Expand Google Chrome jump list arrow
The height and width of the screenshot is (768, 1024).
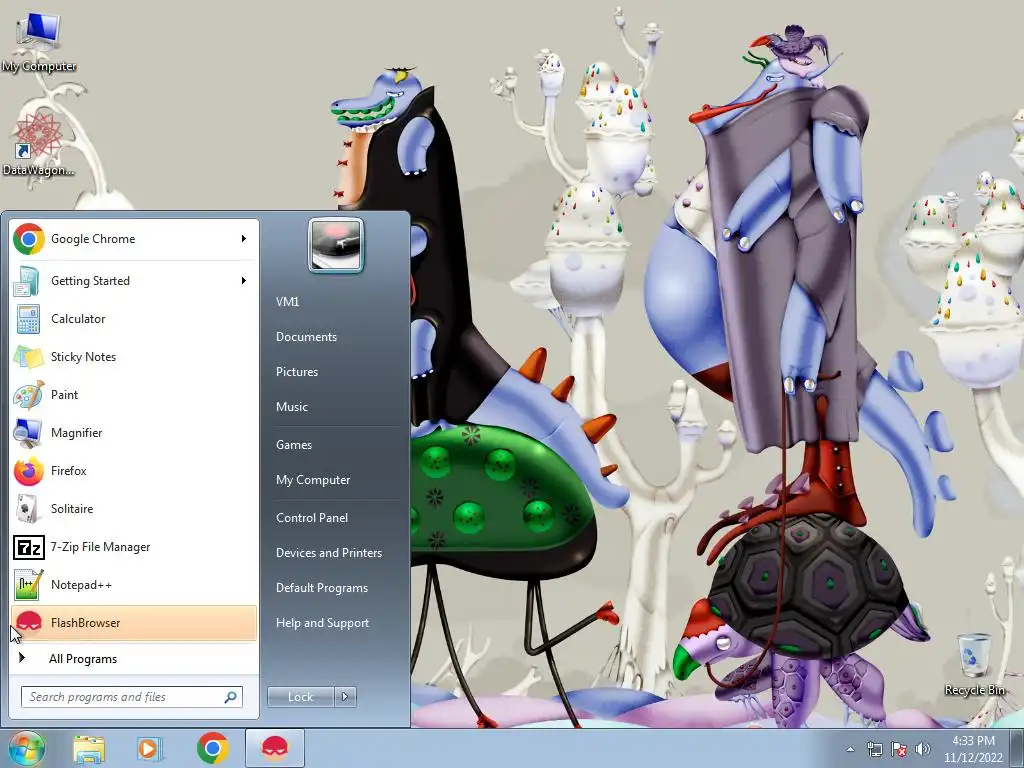pos(244,239)
